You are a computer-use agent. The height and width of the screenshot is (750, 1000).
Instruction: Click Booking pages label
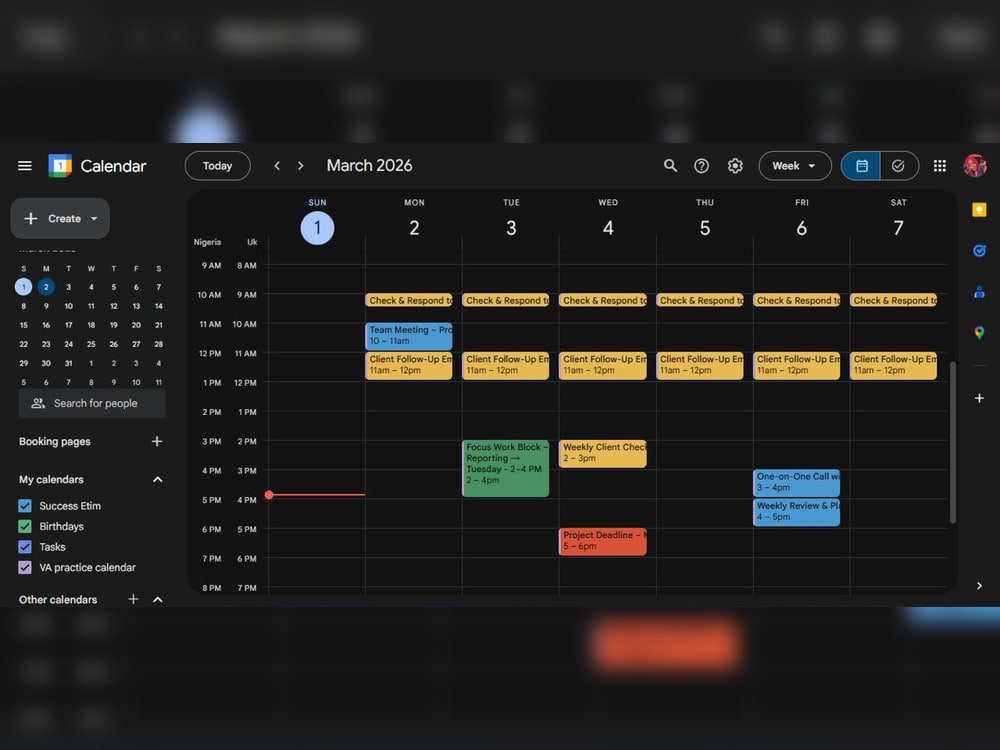55,441
